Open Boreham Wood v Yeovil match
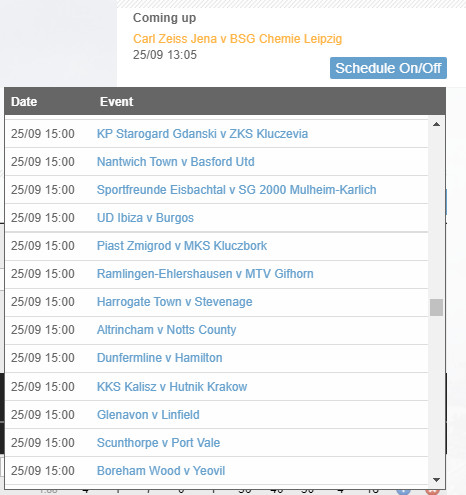This screenshot has width=466, height=495. click(161, 471)
